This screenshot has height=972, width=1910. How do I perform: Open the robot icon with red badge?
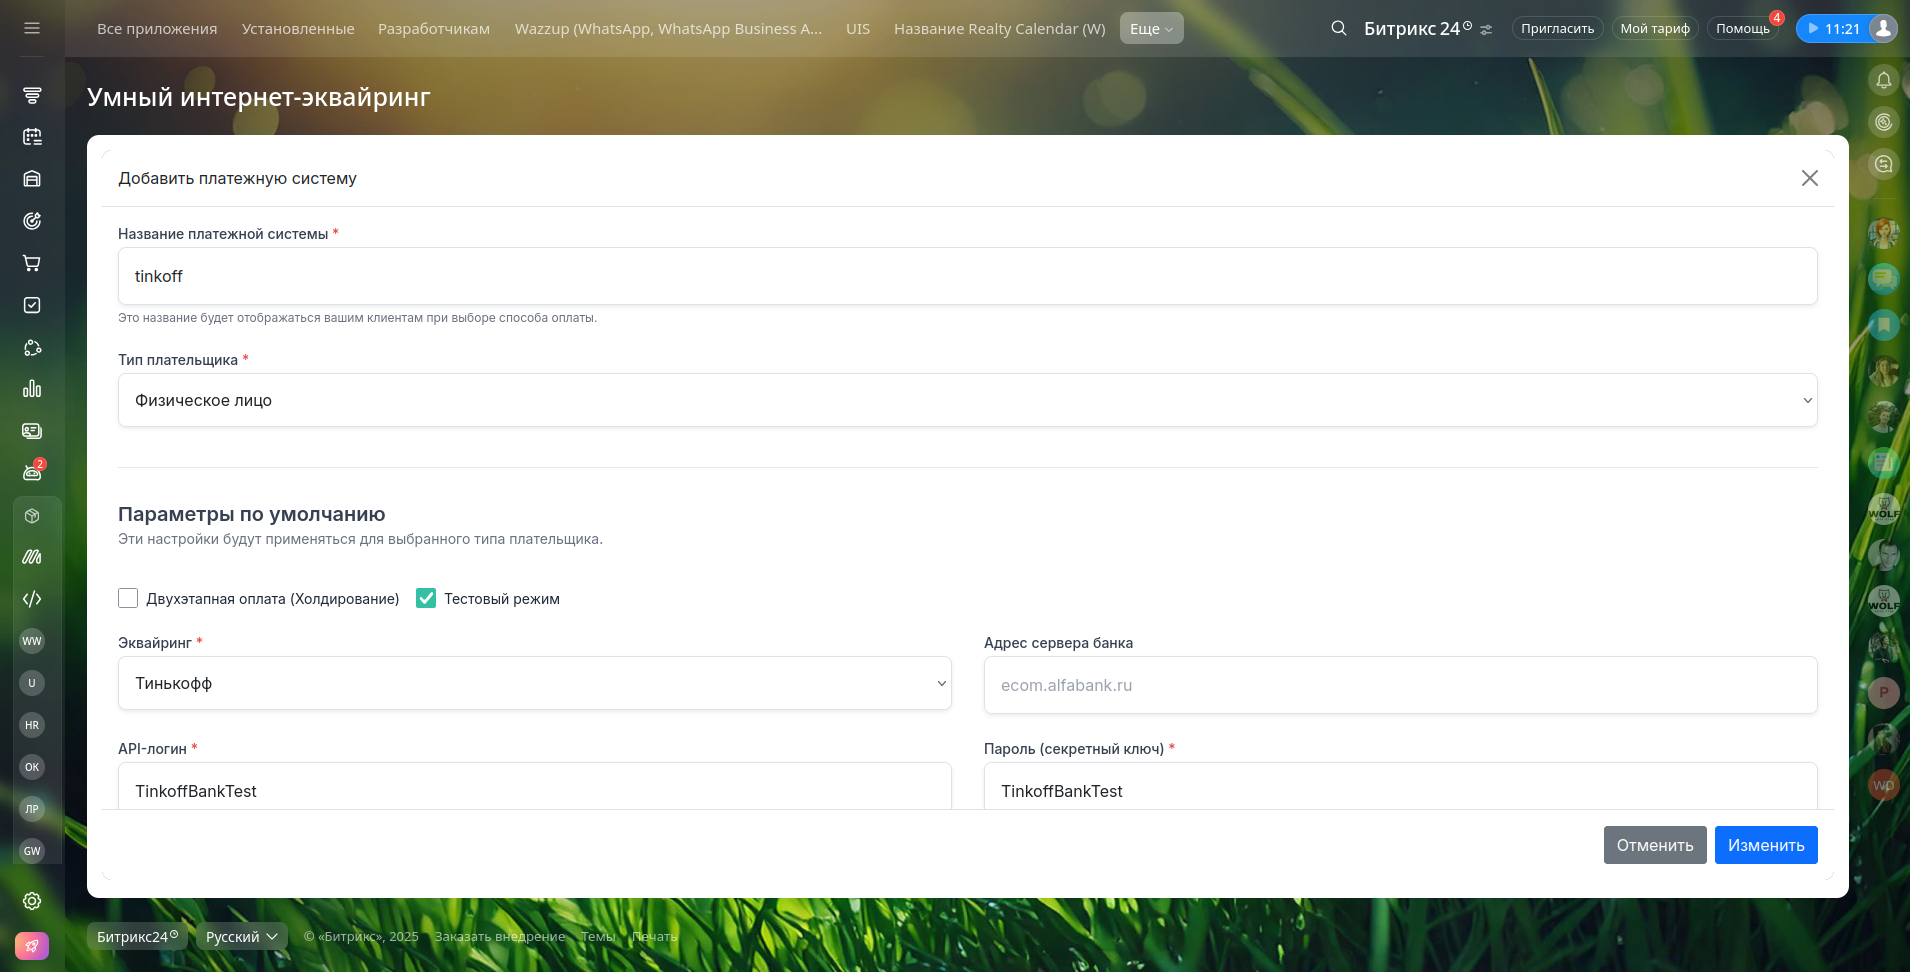(32, 473)
